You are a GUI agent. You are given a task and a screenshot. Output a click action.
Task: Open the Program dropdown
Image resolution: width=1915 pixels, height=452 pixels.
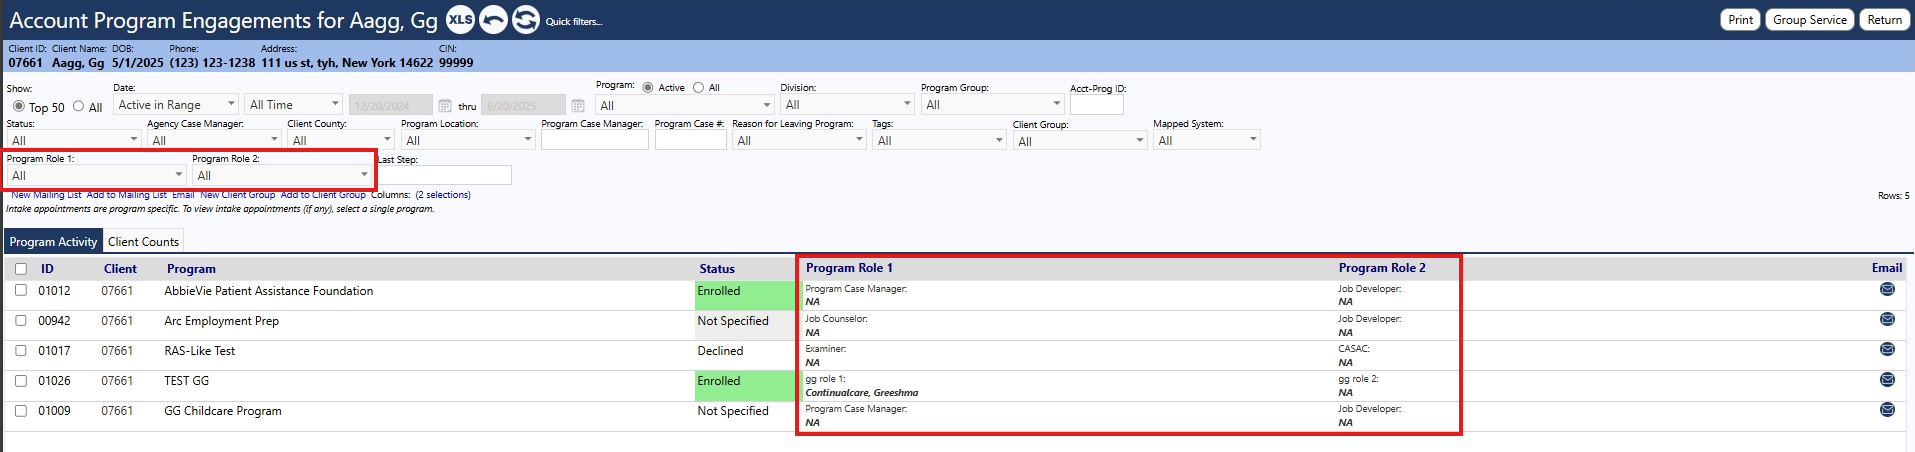pyautogui.click(x=685, y=105)
